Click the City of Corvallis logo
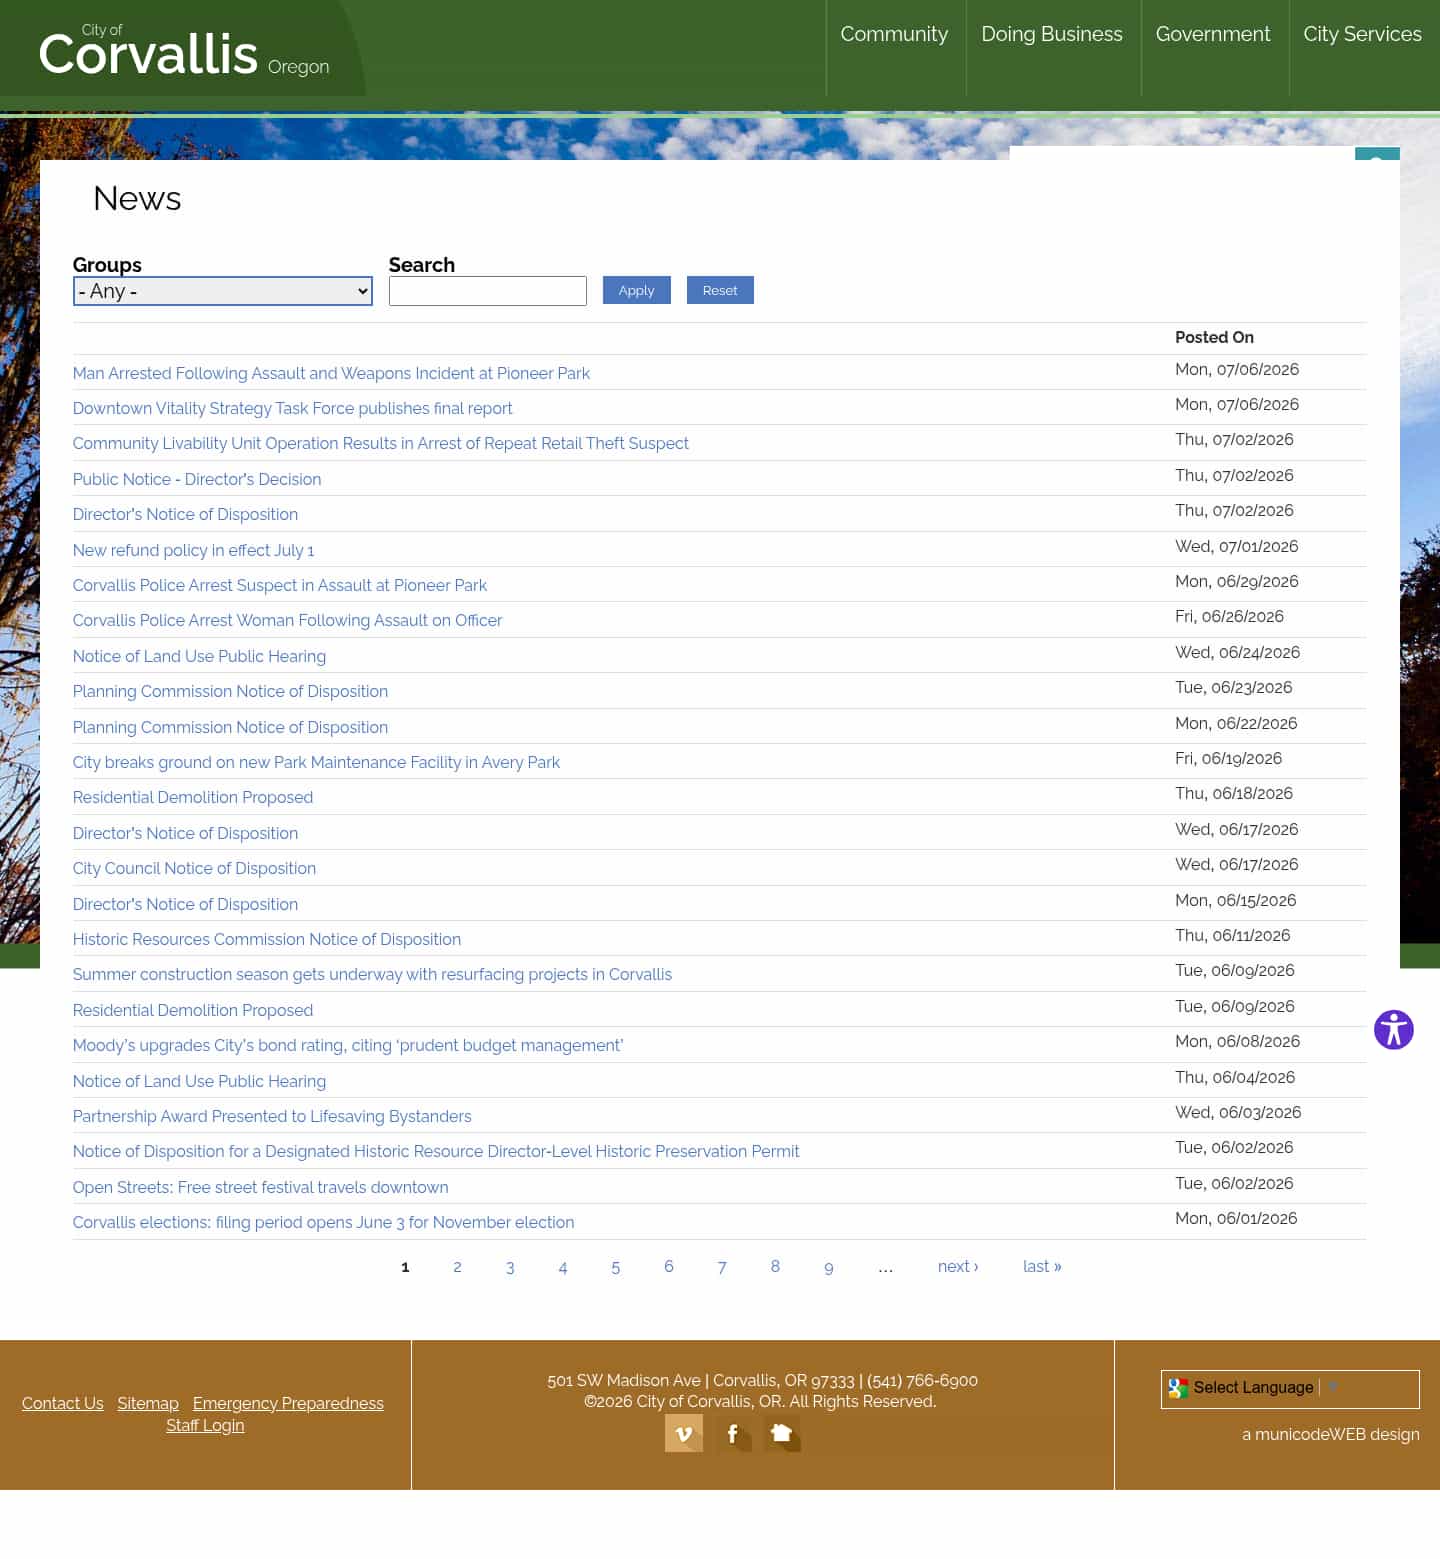The width and height of the screenshot is (1440, 1559). 183,52
